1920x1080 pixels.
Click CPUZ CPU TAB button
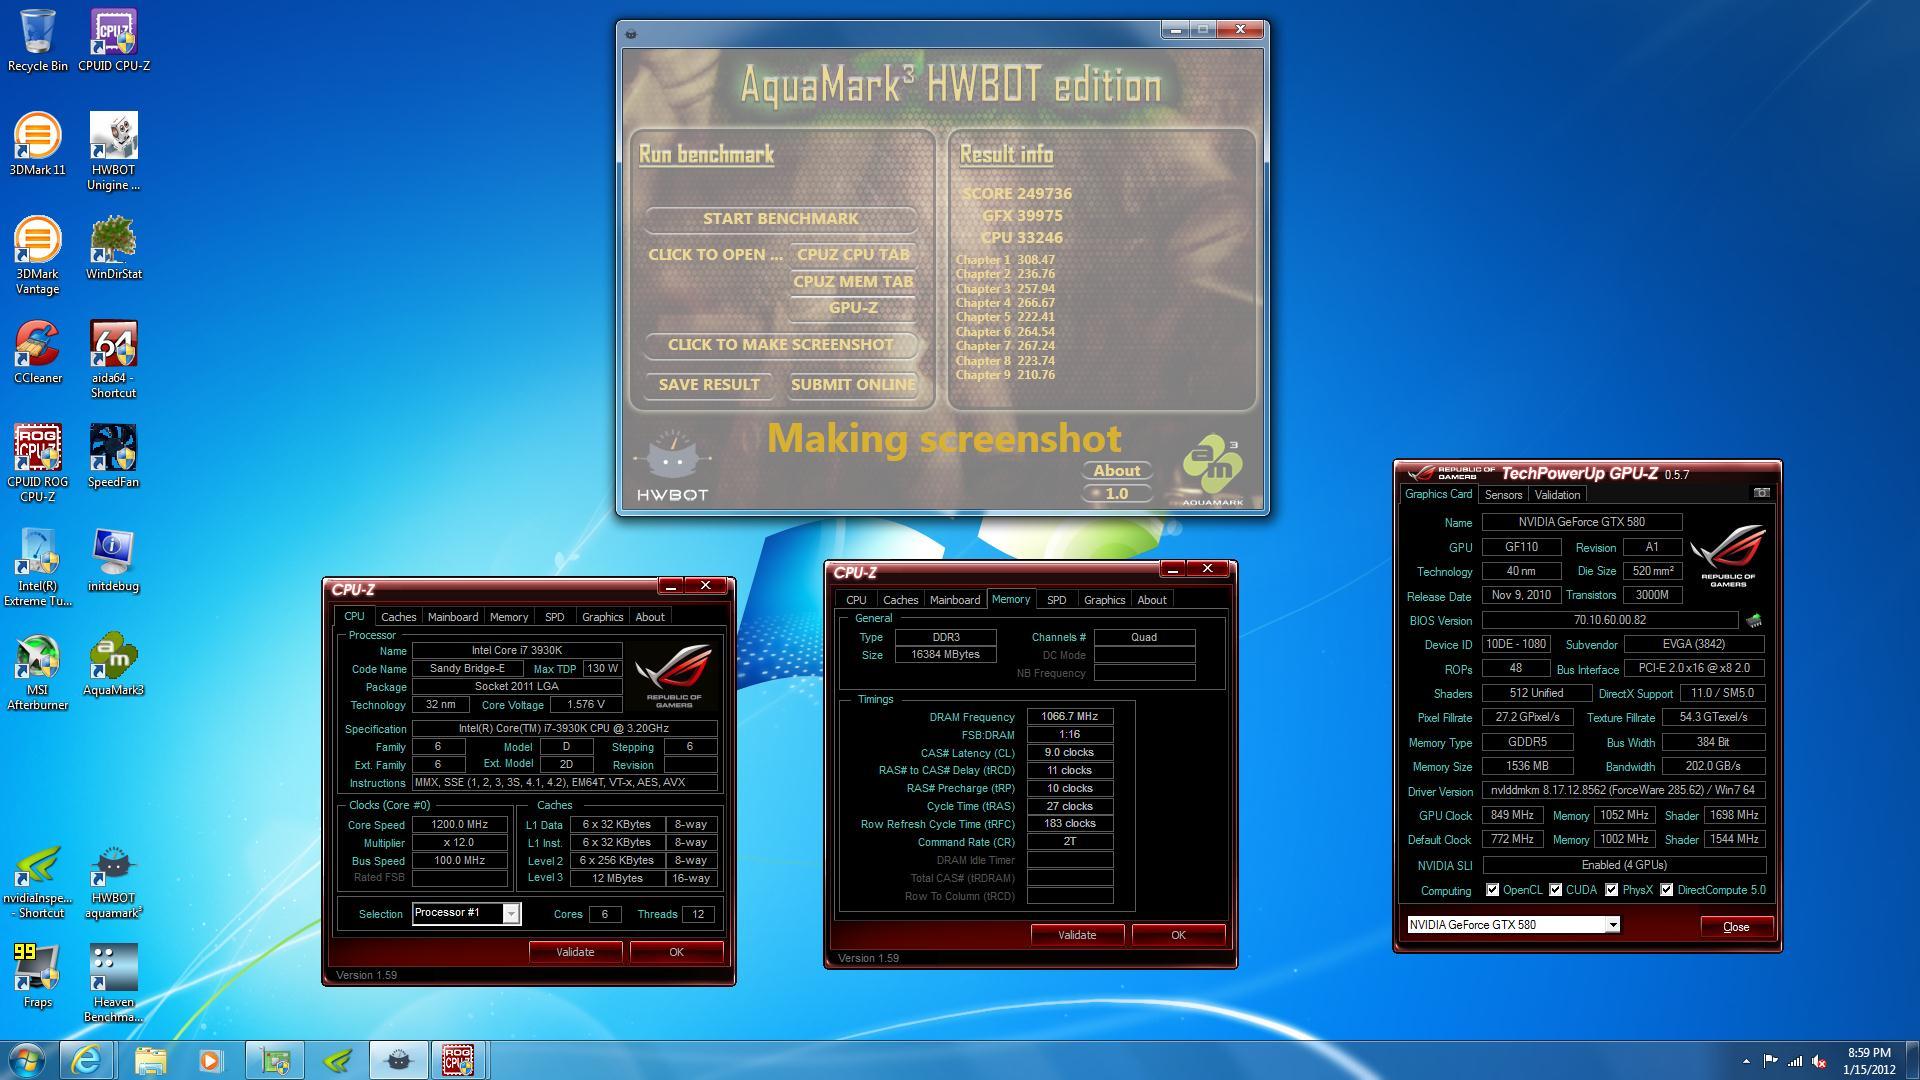coord(853,255)
